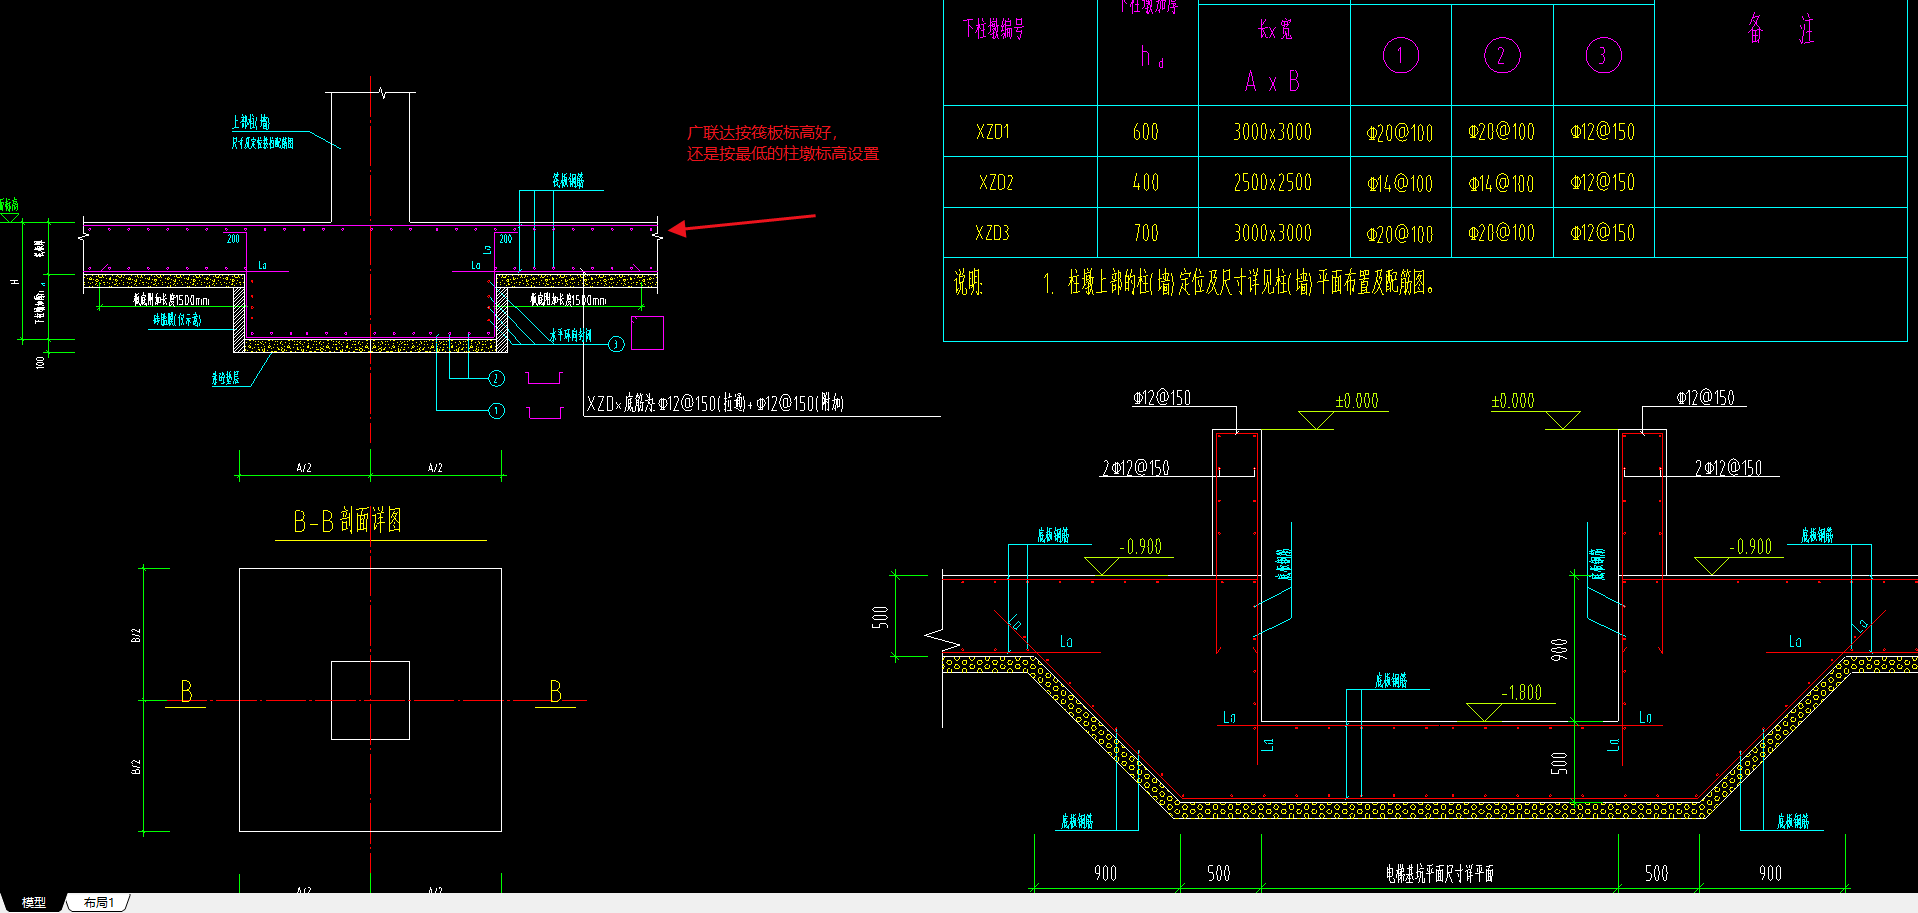Click the 筏板钢筋 leader label
This screenshot has height=913, width=1918.
568,181
